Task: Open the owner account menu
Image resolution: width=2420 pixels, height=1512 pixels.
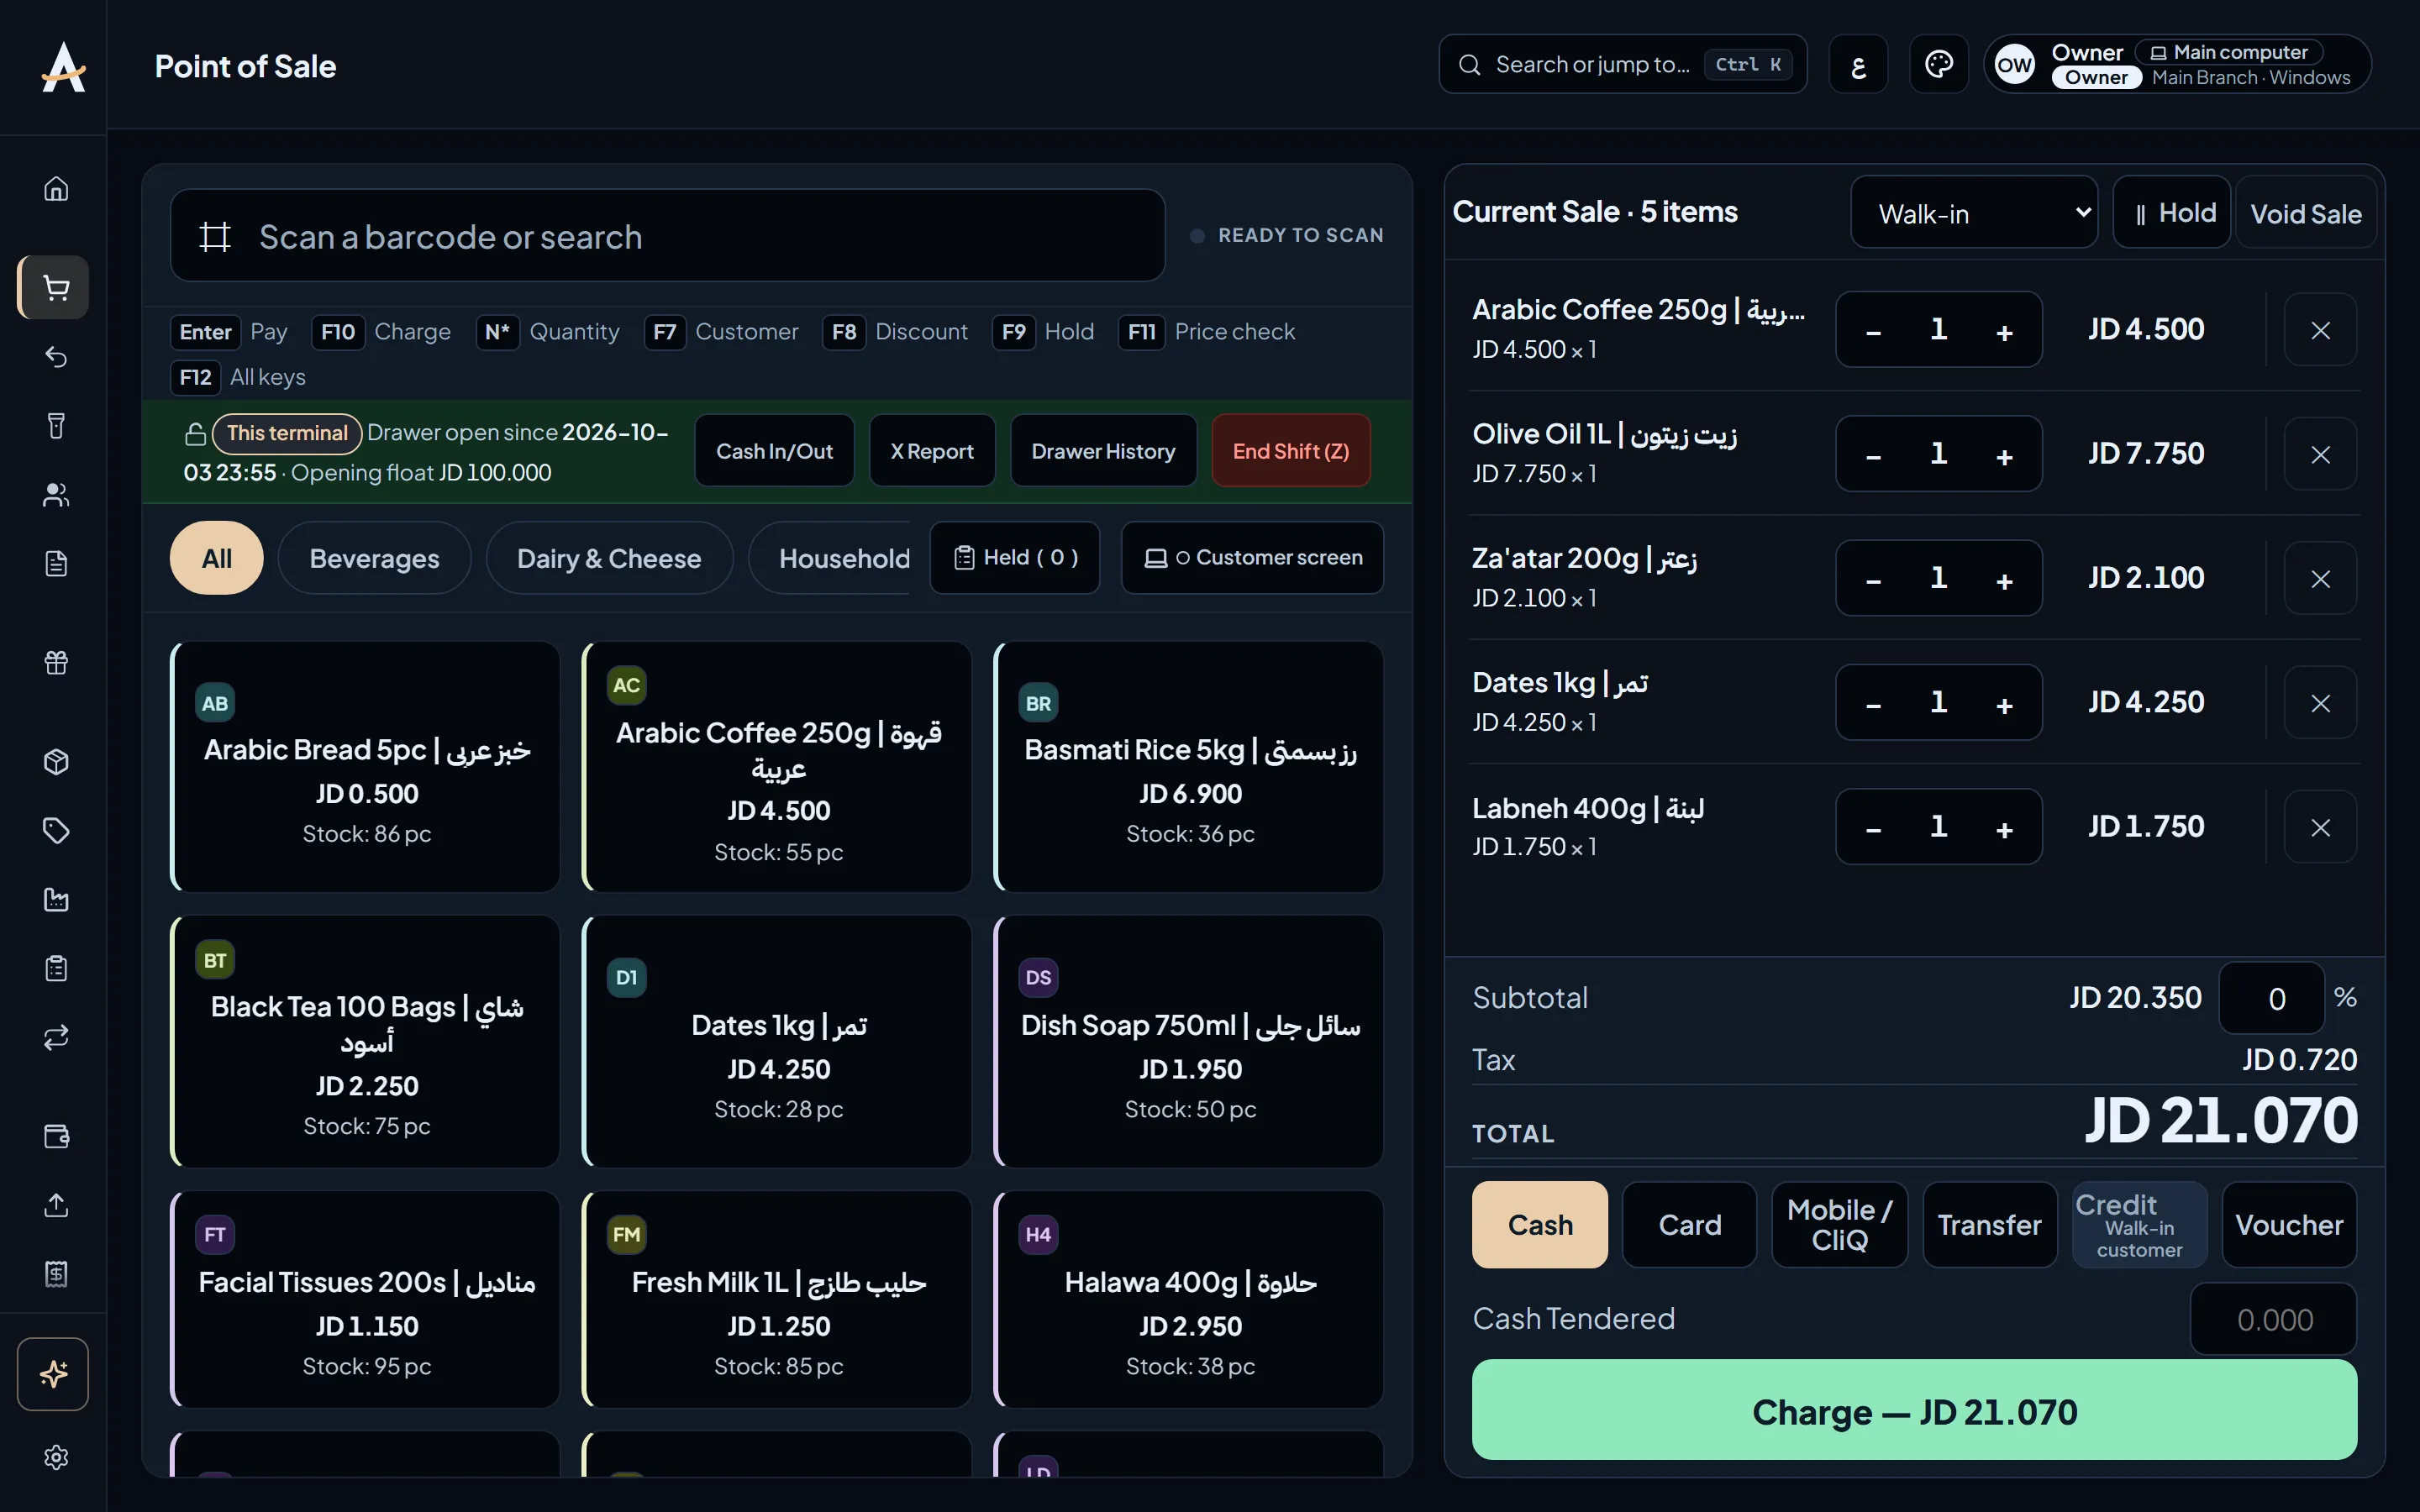Action: [x=2177, y=64]
